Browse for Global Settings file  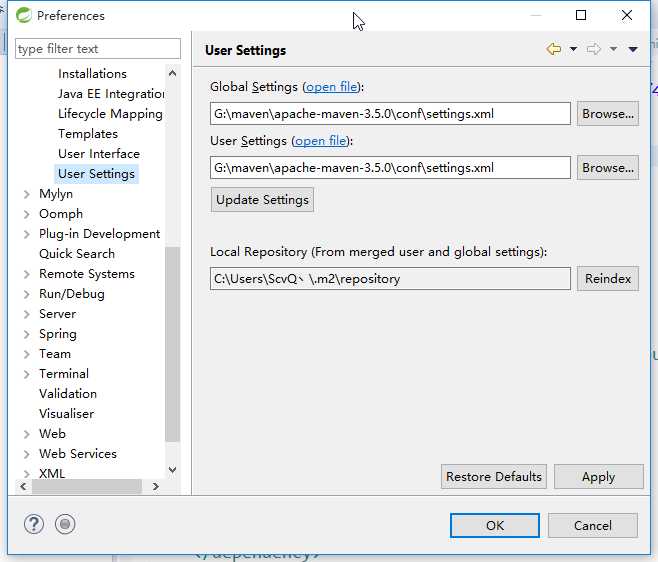pos(608,114)
